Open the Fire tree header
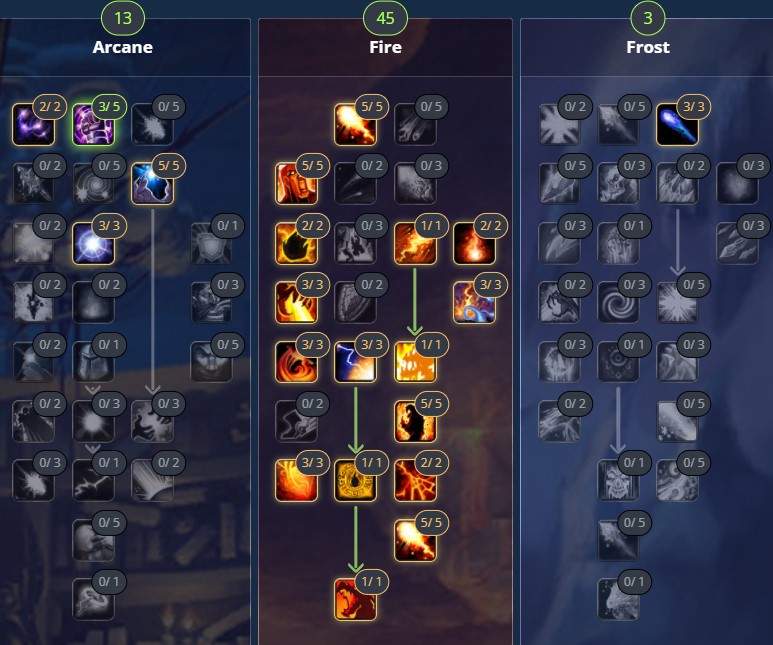773x645 pixels. [x=386, y=47]
